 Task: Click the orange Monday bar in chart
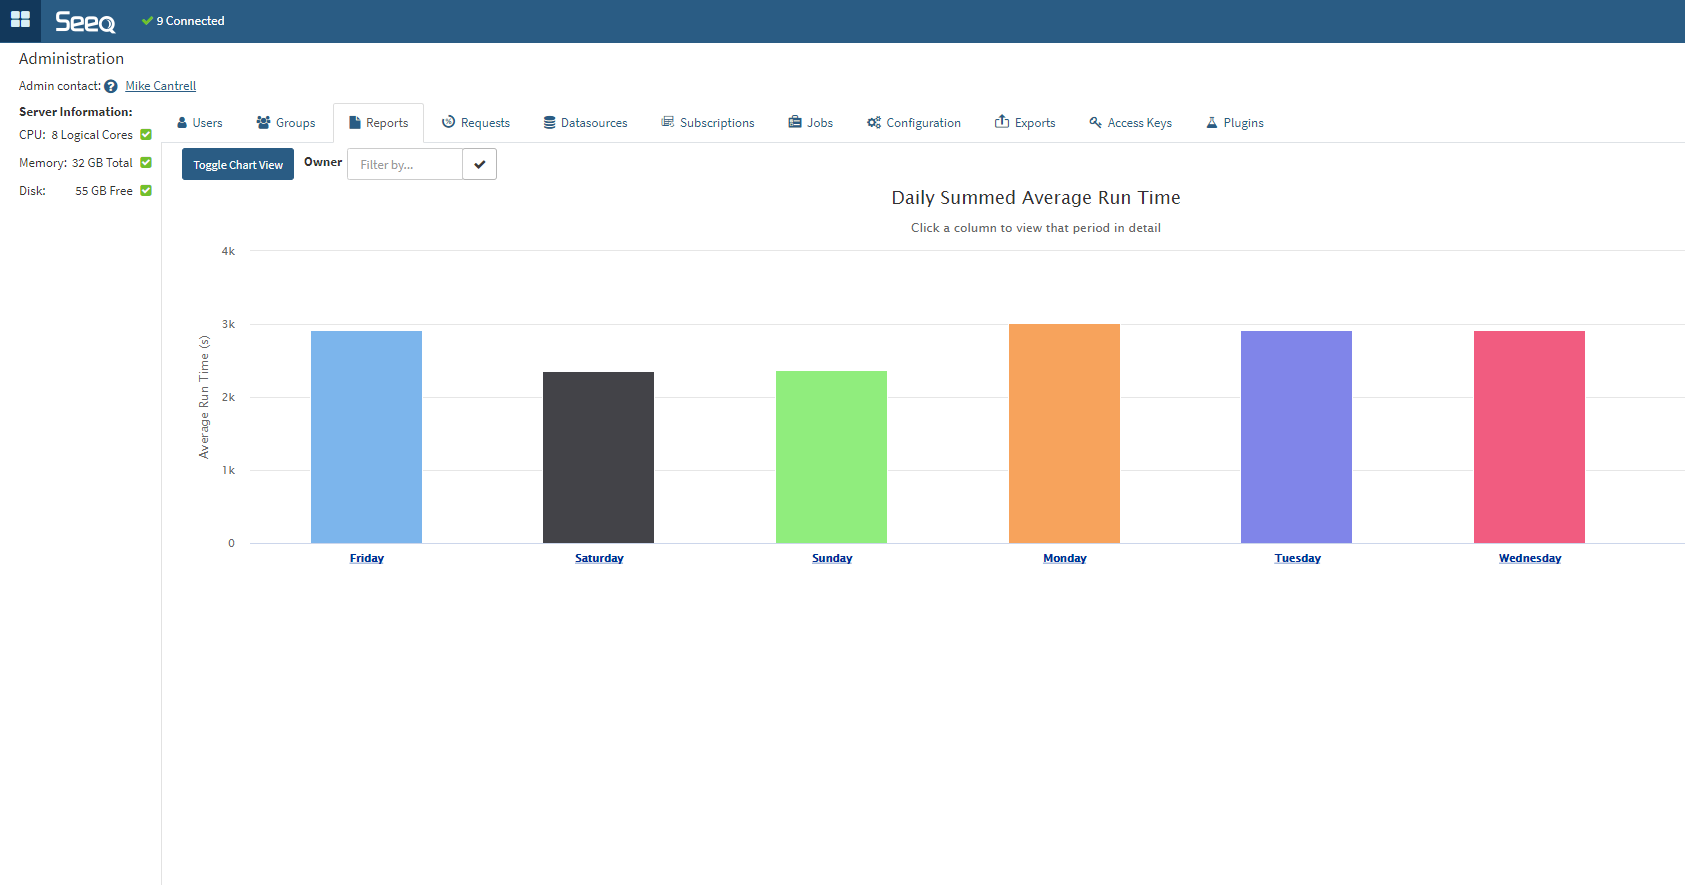pos(1064,433)
